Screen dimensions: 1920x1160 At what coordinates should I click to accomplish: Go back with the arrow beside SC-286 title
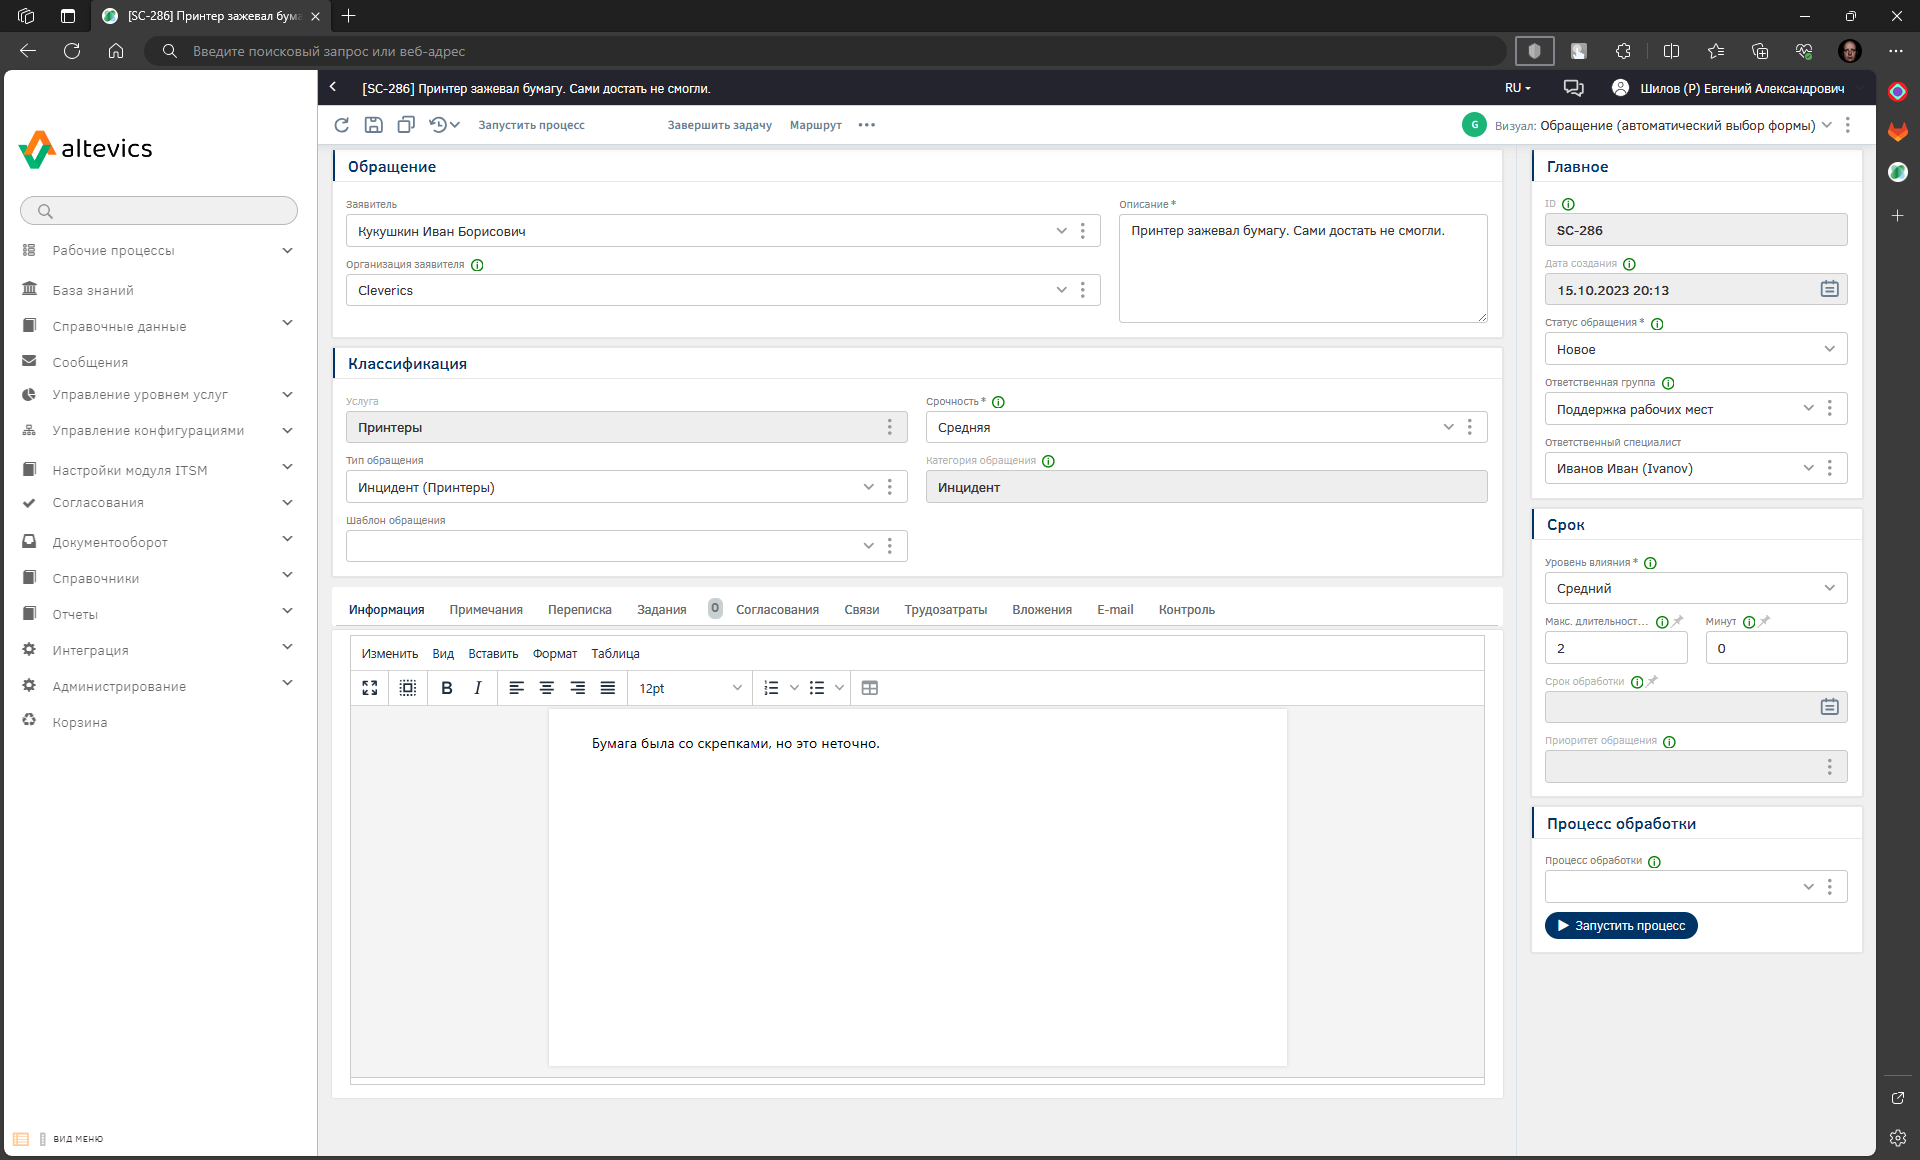(333, 87)
